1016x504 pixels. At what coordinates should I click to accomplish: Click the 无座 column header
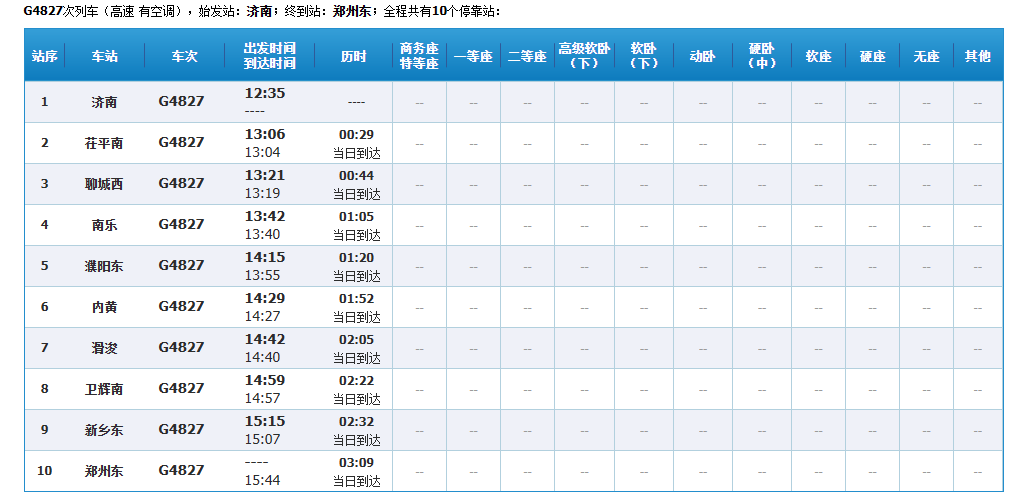pyautogui.click(x=927, y=56)
